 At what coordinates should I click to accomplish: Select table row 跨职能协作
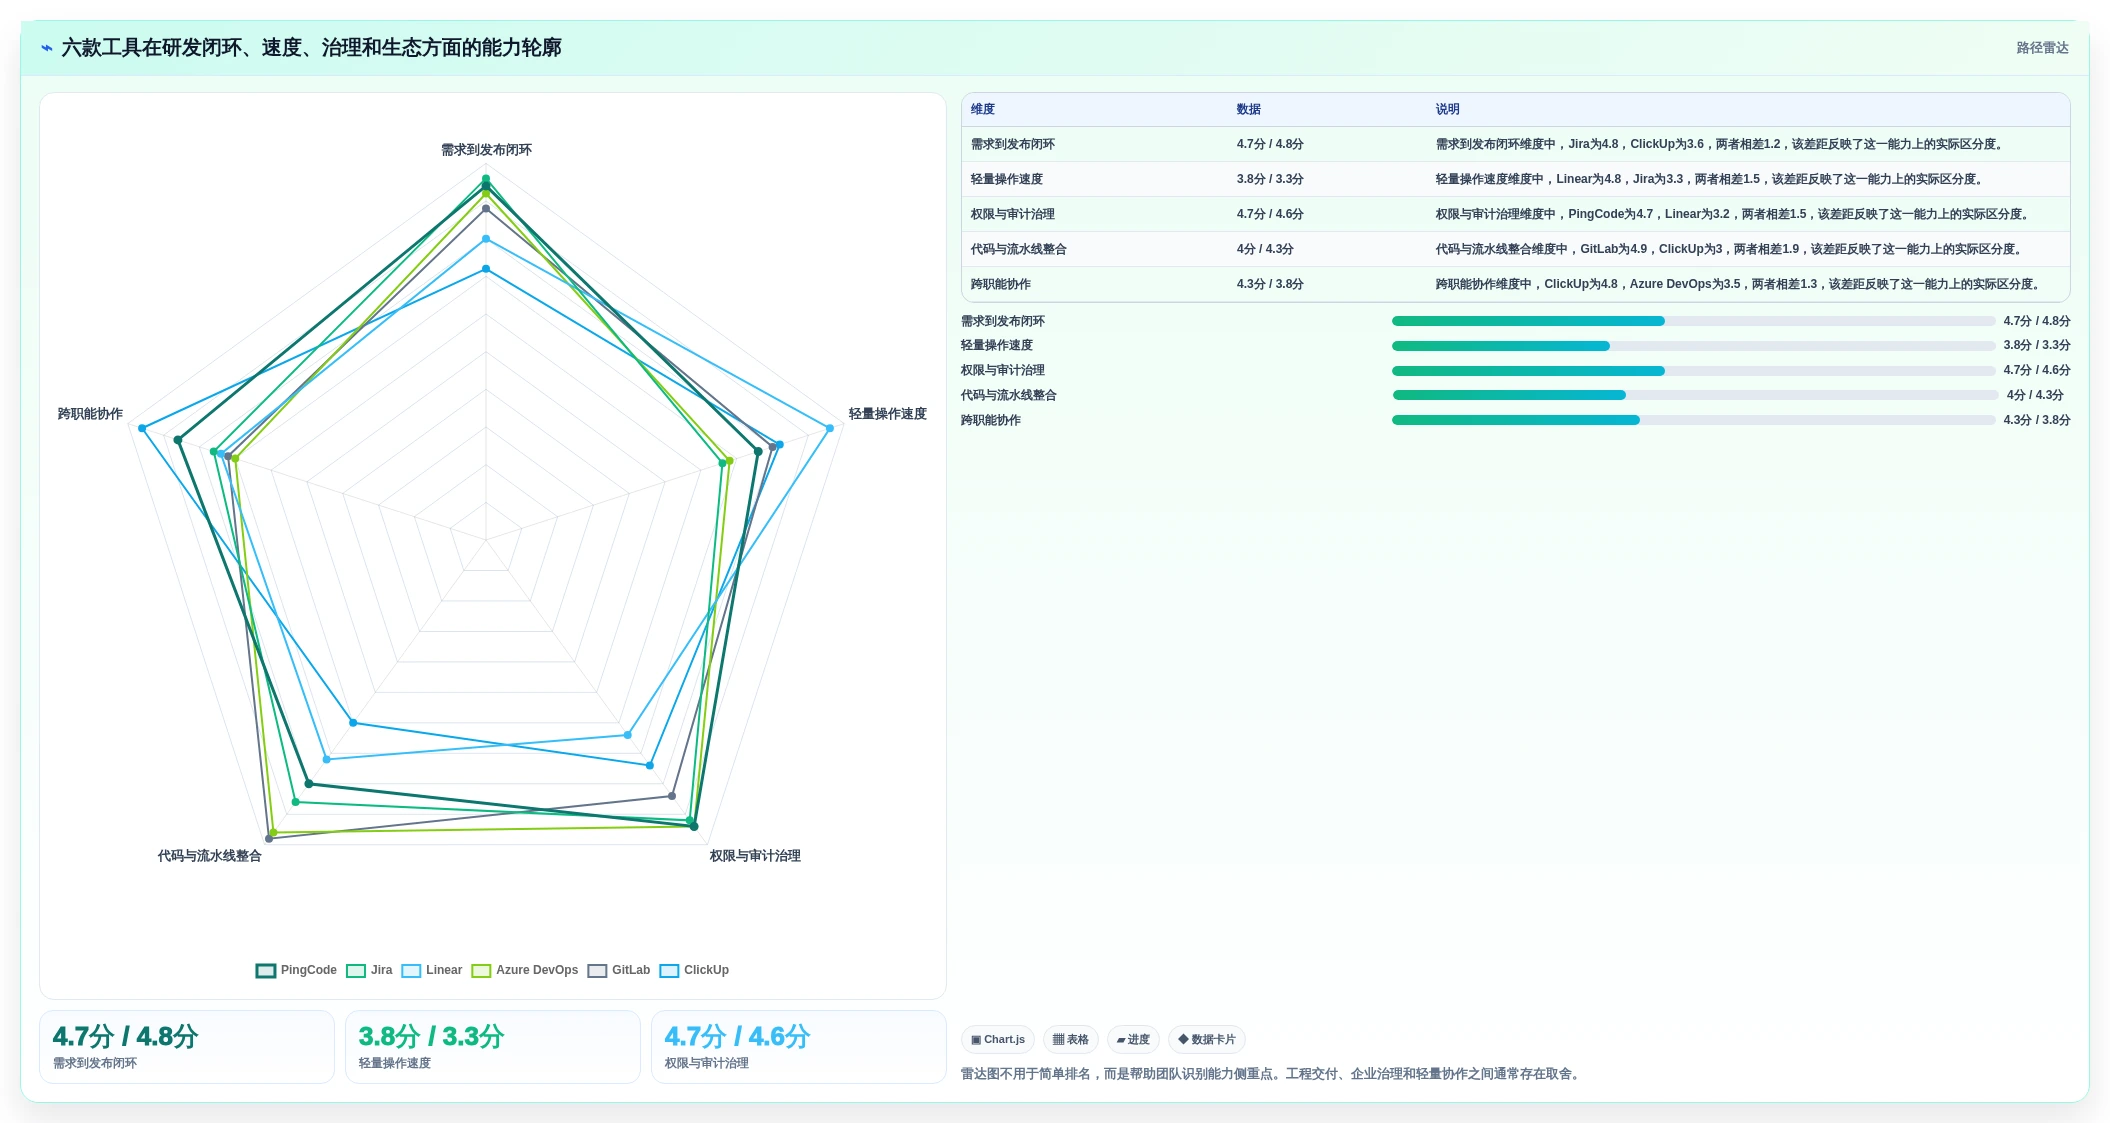pos(1515,284)
